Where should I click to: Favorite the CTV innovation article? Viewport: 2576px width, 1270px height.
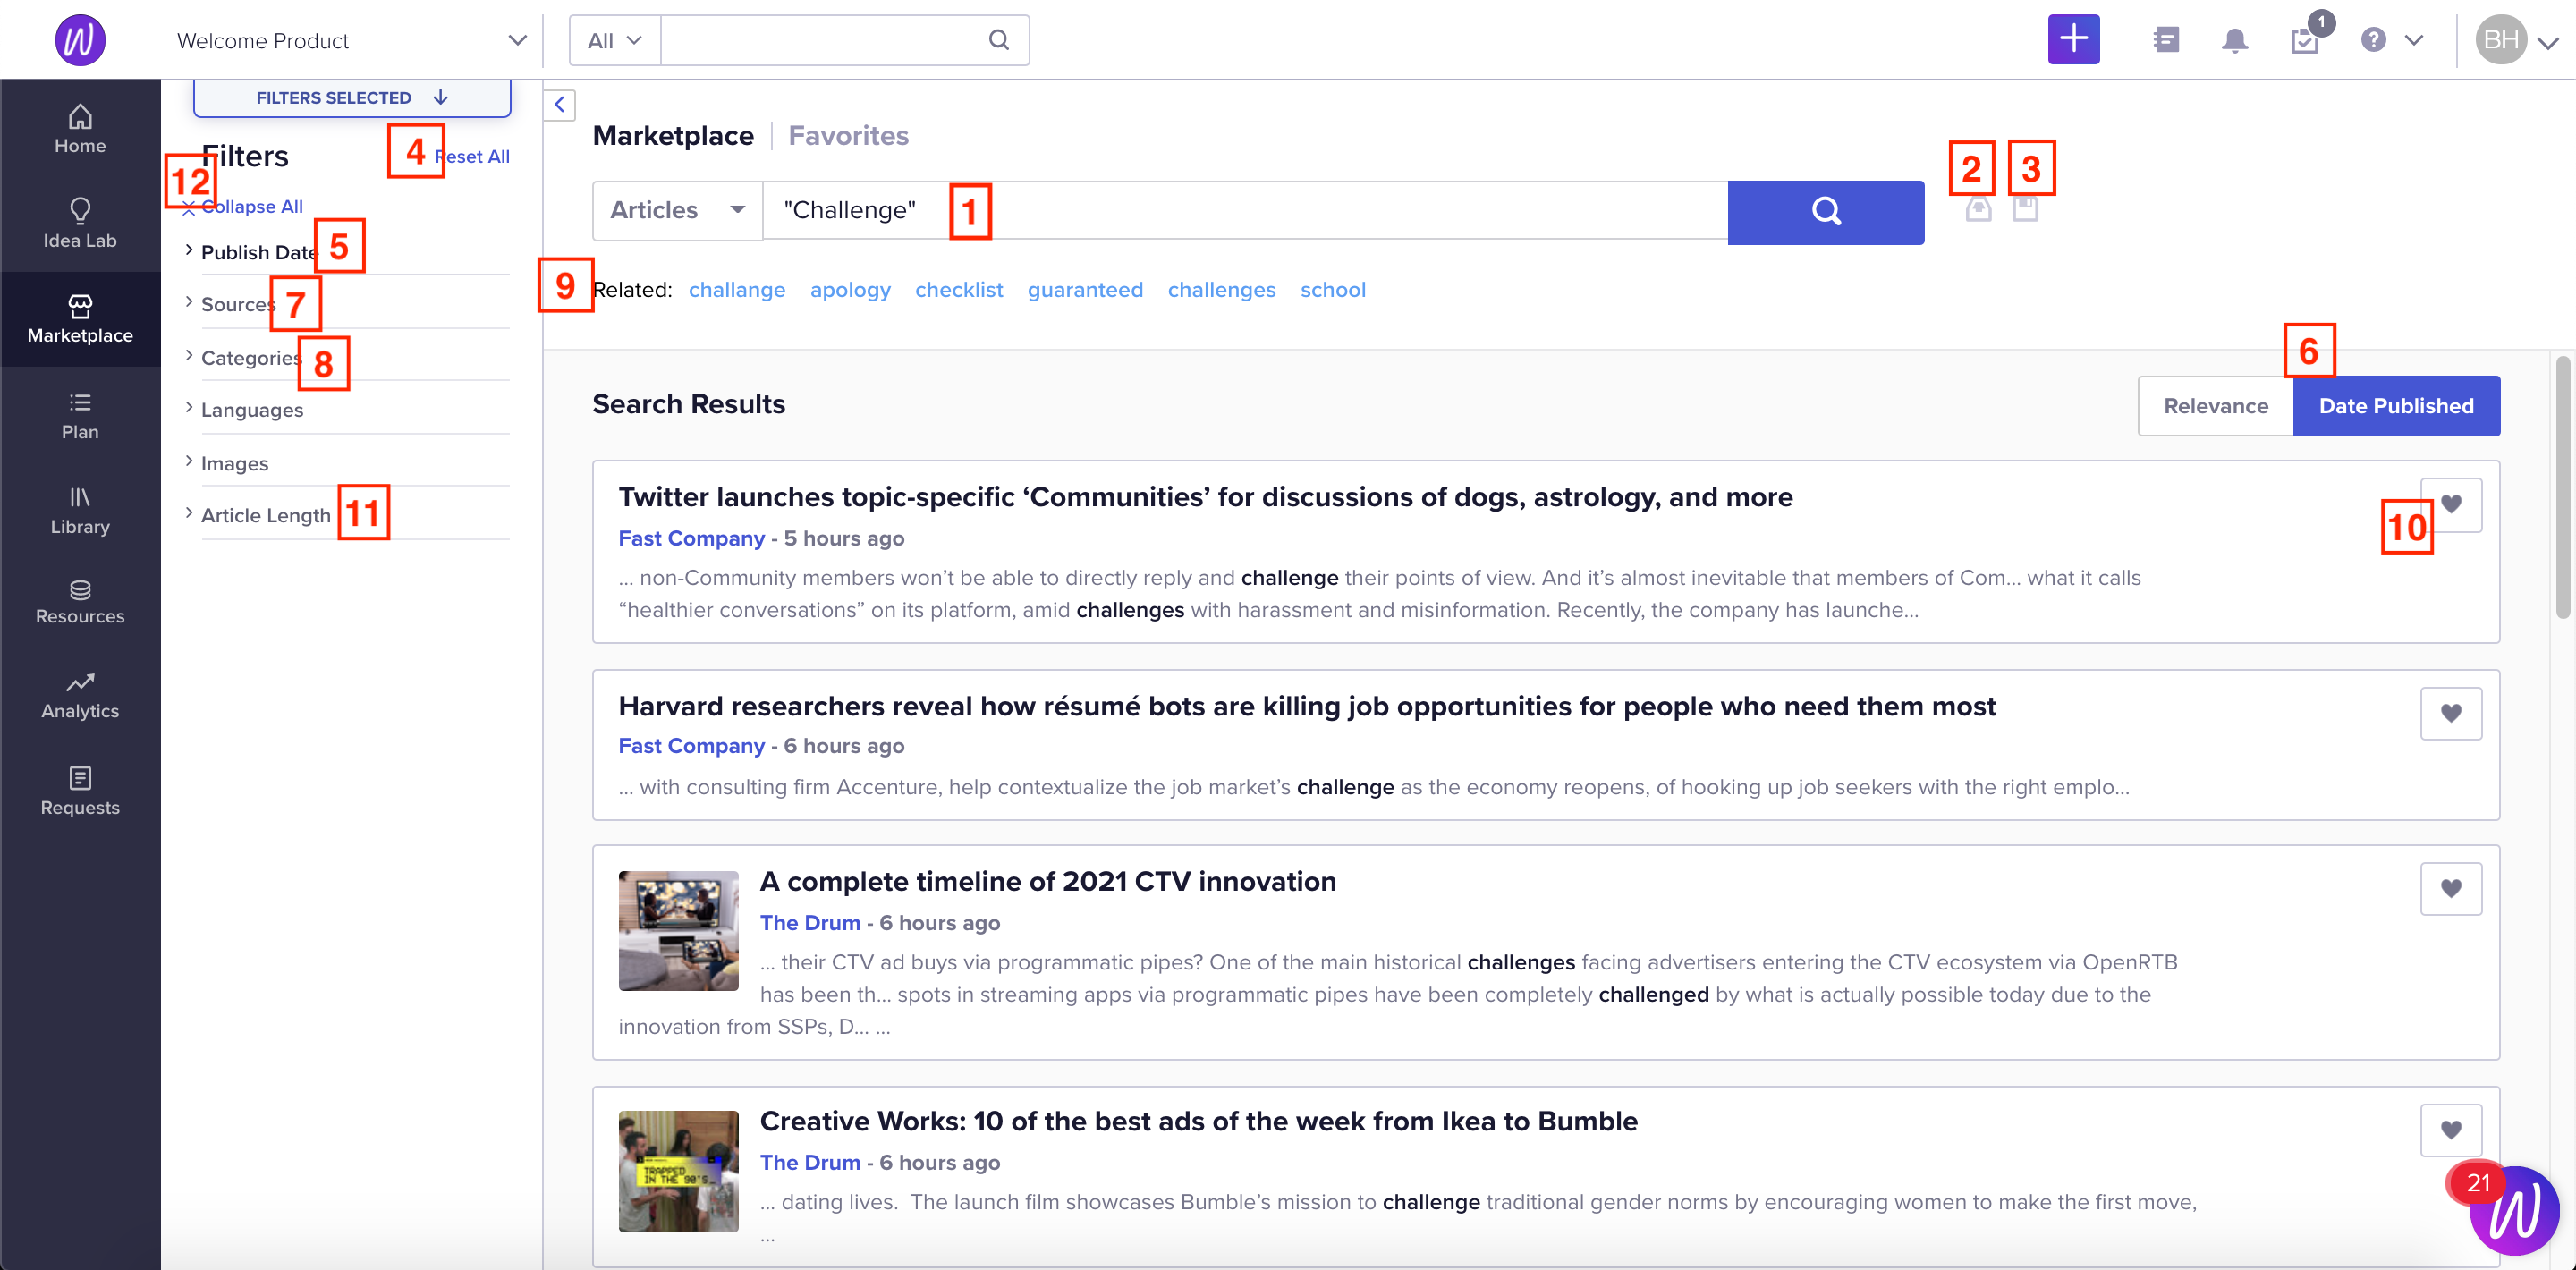pyautogui.click(x=2450, y=888)
